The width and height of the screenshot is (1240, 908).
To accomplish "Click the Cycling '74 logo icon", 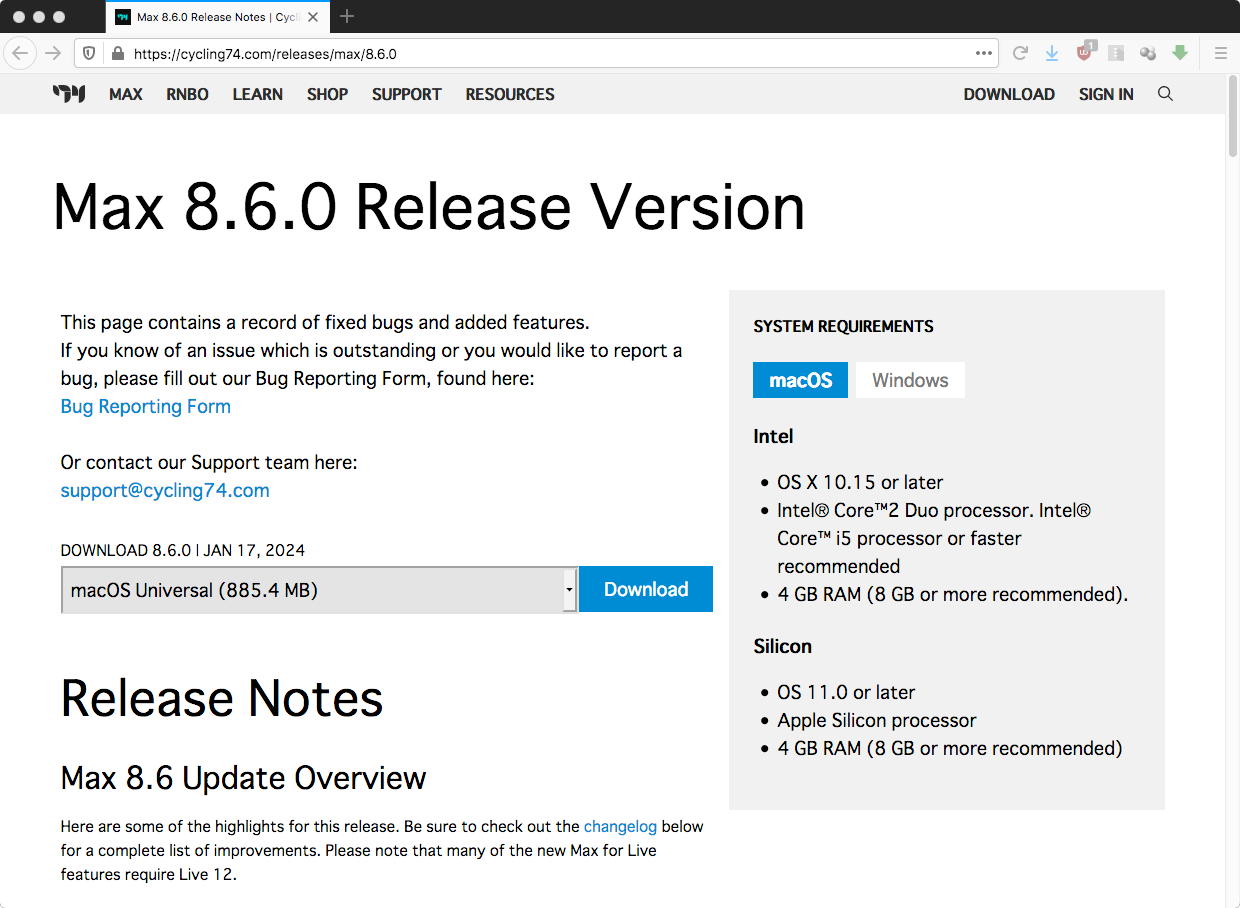I will [x=69, y=94].
